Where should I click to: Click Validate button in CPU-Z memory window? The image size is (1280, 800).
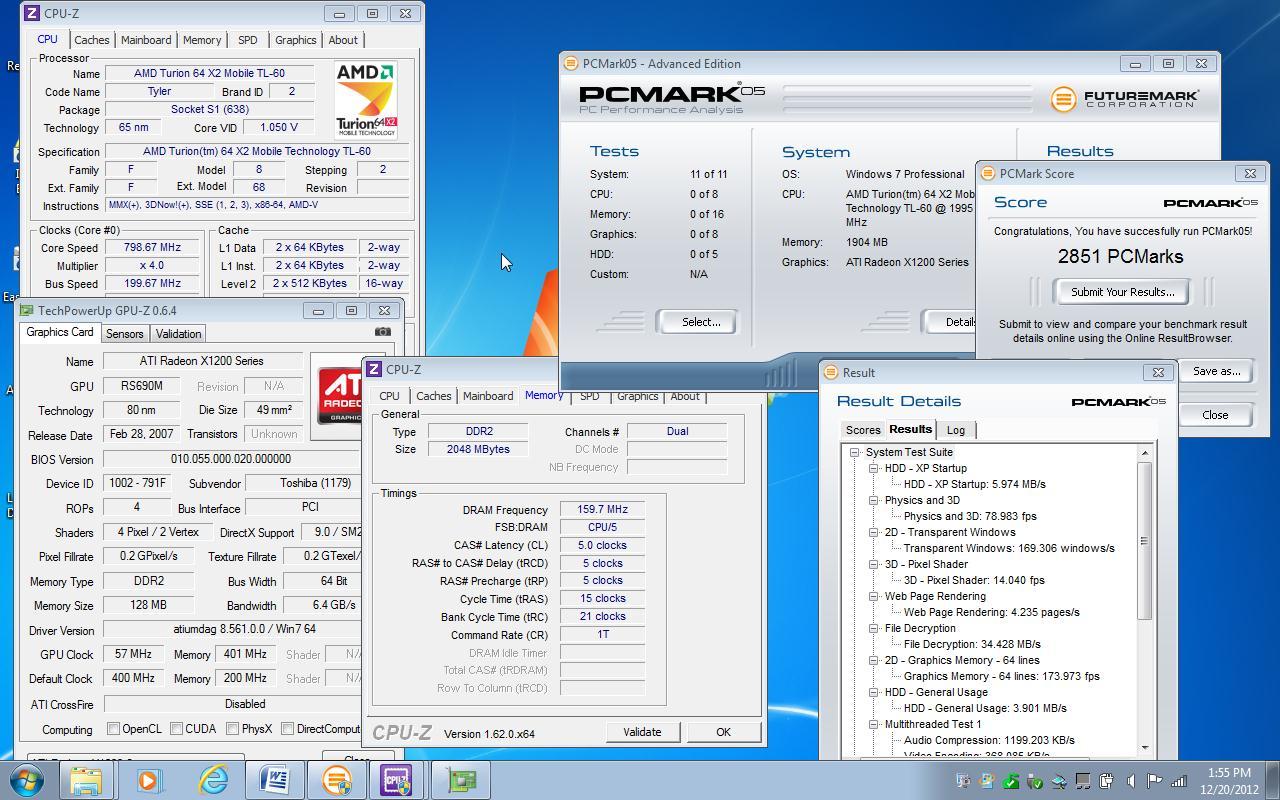(642, 732)
